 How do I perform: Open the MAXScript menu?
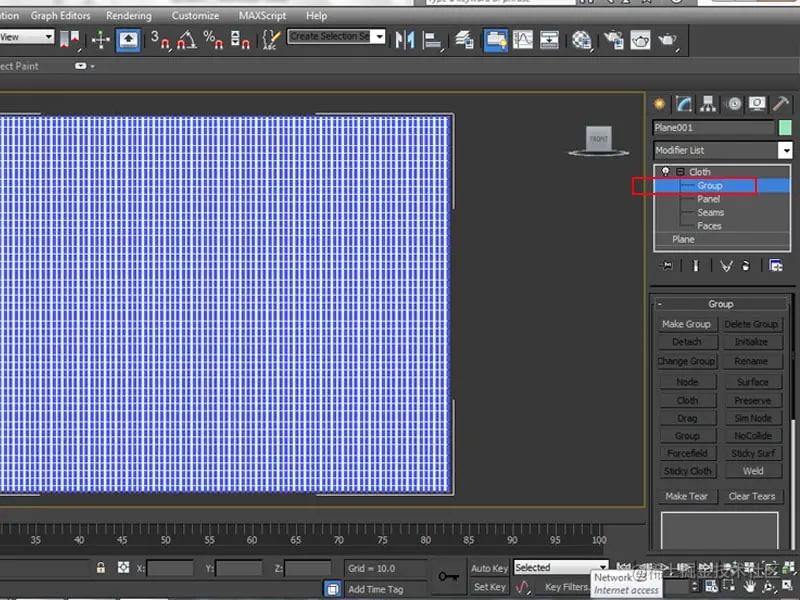(262, 16)
